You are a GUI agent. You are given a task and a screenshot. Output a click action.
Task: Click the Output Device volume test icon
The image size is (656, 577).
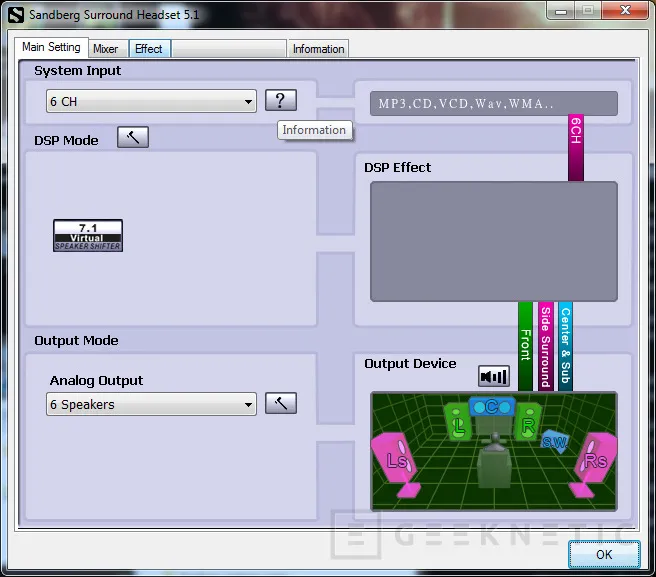point(494,376)
